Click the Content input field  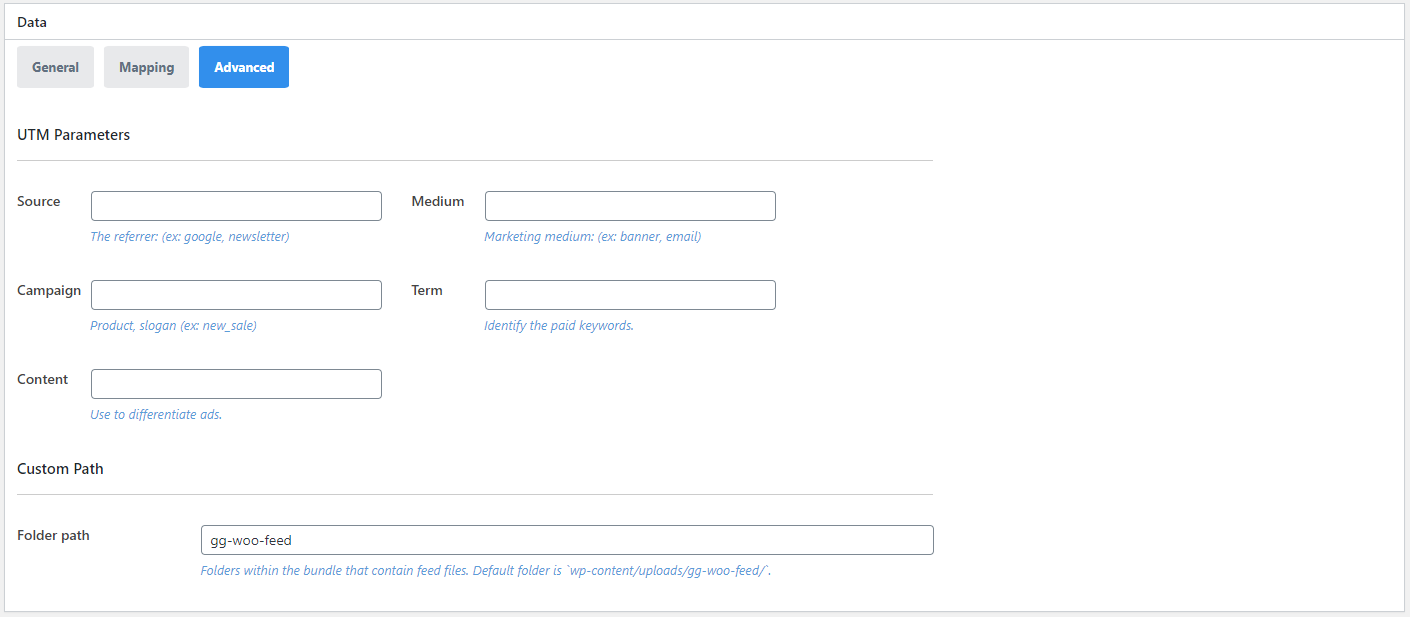(x=236, y=384)
